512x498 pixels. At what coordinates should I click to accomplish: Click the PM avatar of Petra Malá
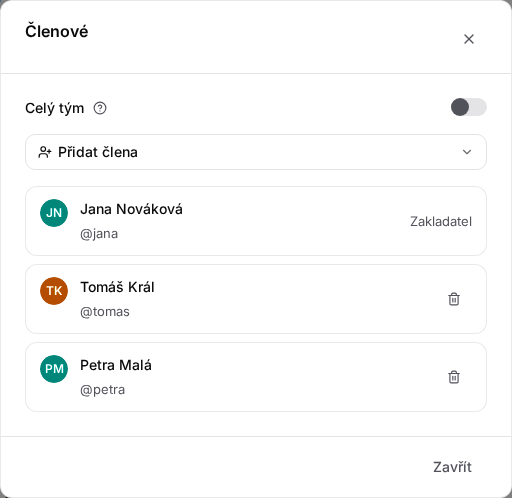point(54,369)
